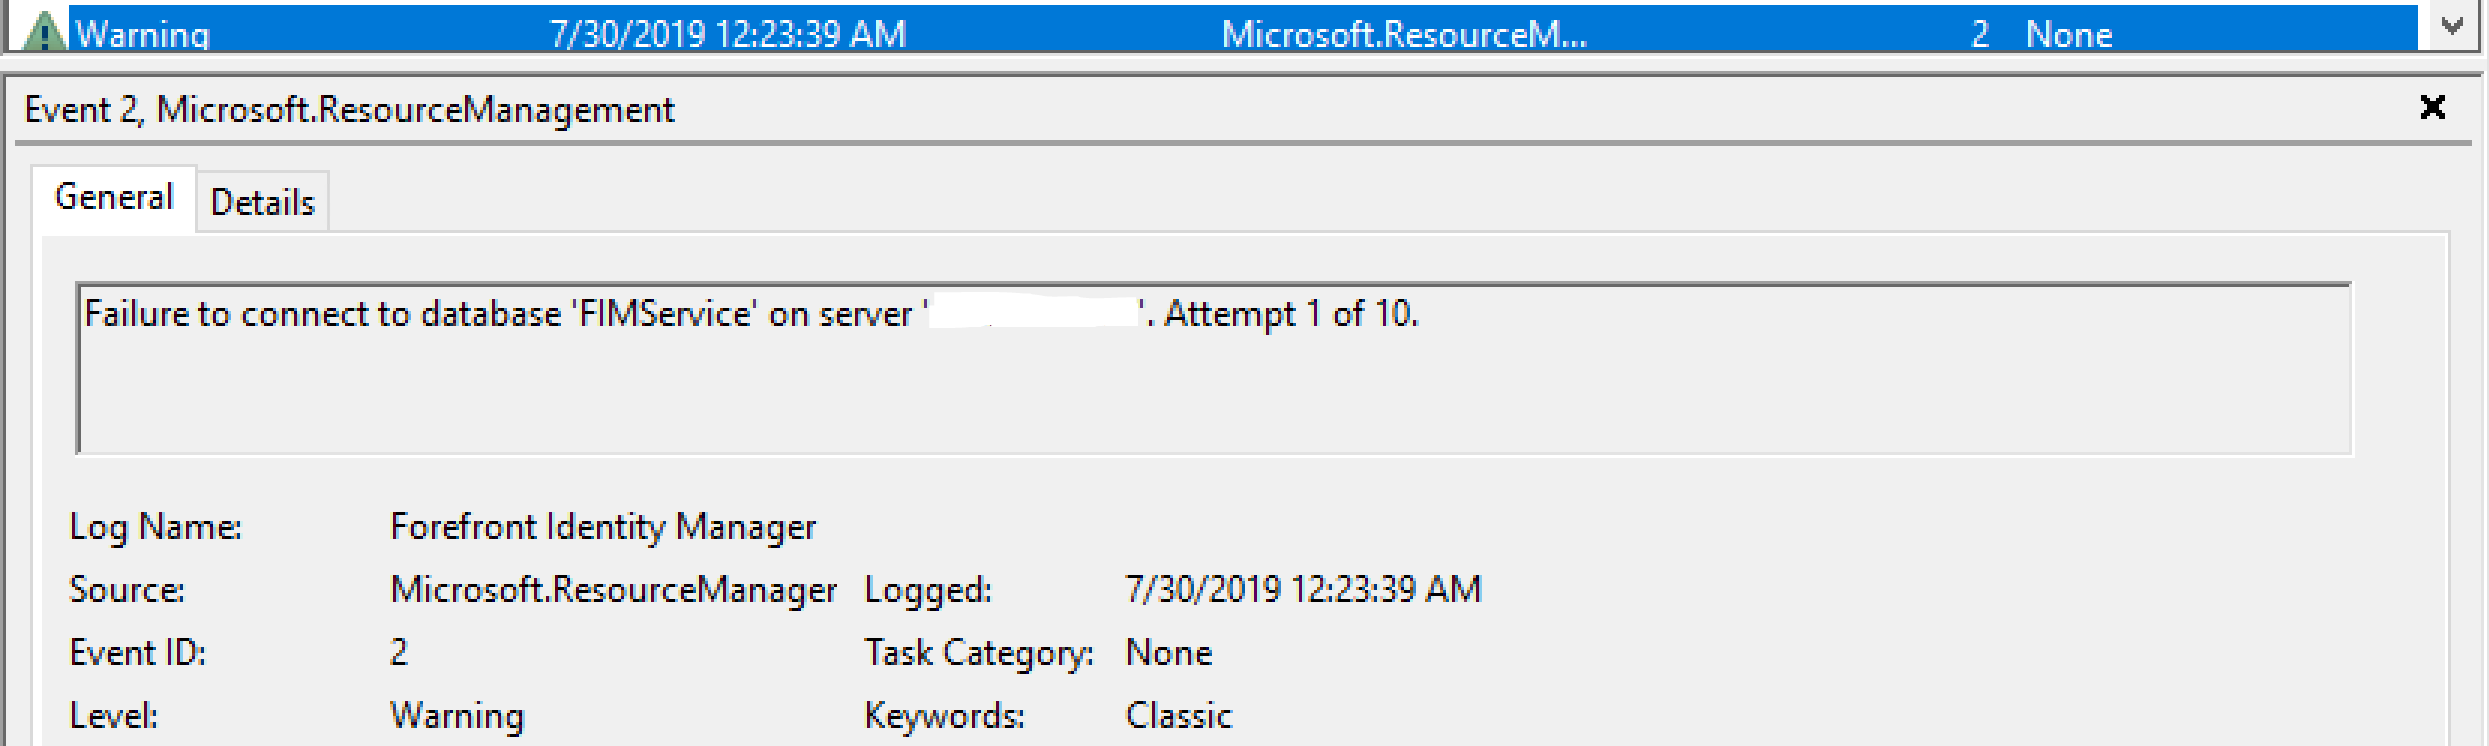Image resolution: width=2489 pixels, height=746 pixels.
Task: Click the Warning level label
Action: tap(458, 714)
